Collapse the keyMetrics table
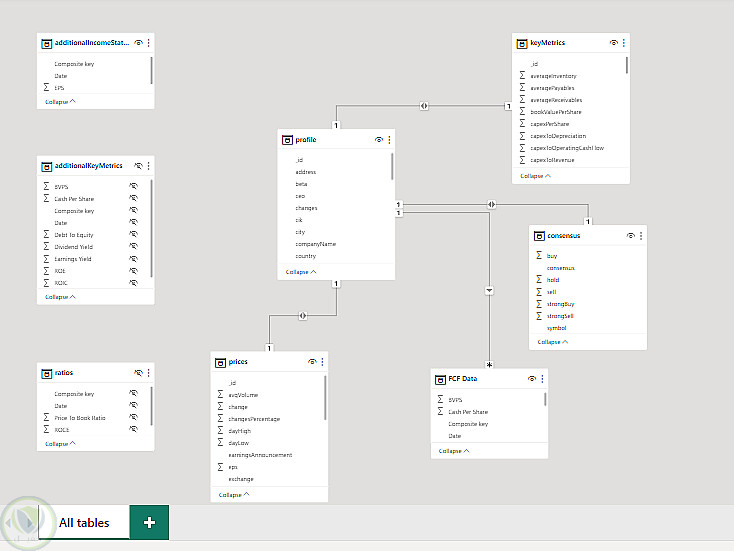734x551 pixels. (535, 176)
